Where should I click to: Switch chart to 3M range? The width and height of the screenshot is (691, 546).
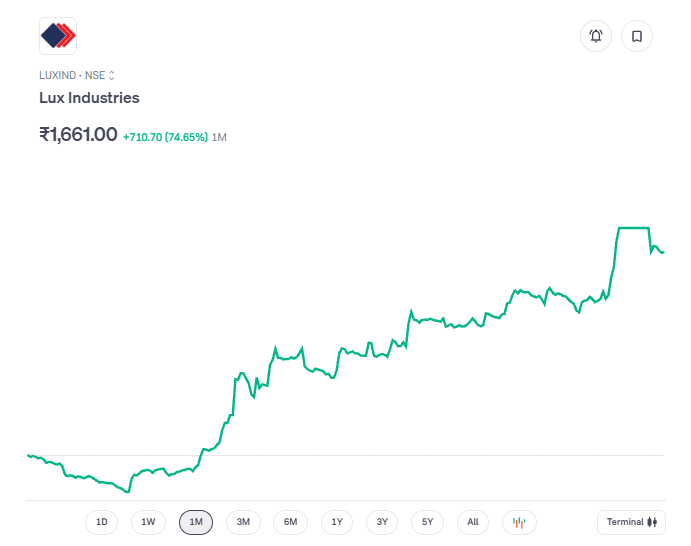click(243, 522)
